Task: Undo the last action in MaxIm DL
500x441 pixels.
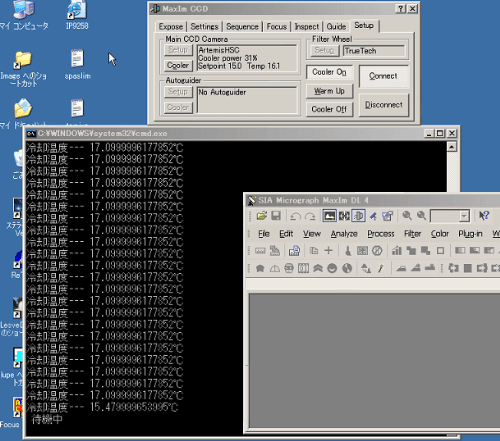Action: tap(295, 217)
